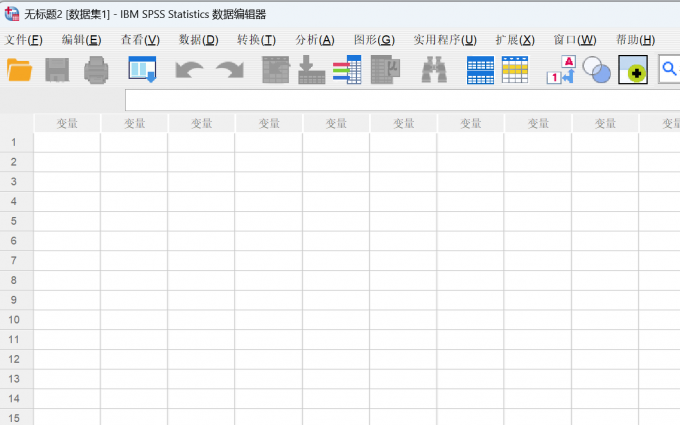Select row header 15
This screenshot has width=680, height=425.
16,417
